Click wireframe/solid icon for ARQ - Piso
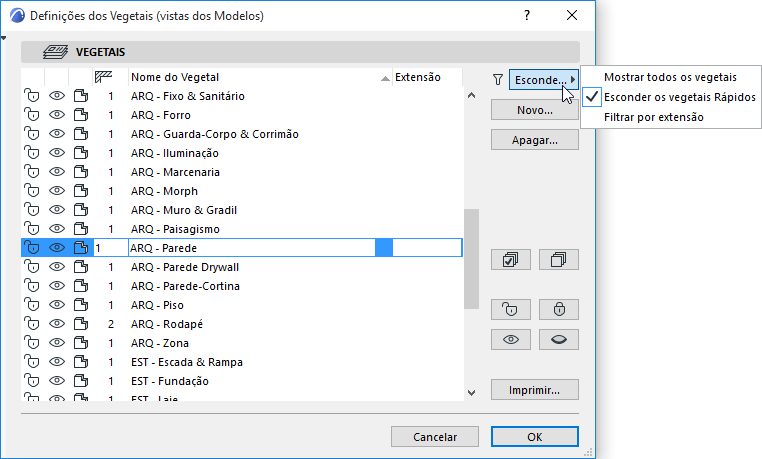Screen dimensions: 762x459 coord(81,305)
